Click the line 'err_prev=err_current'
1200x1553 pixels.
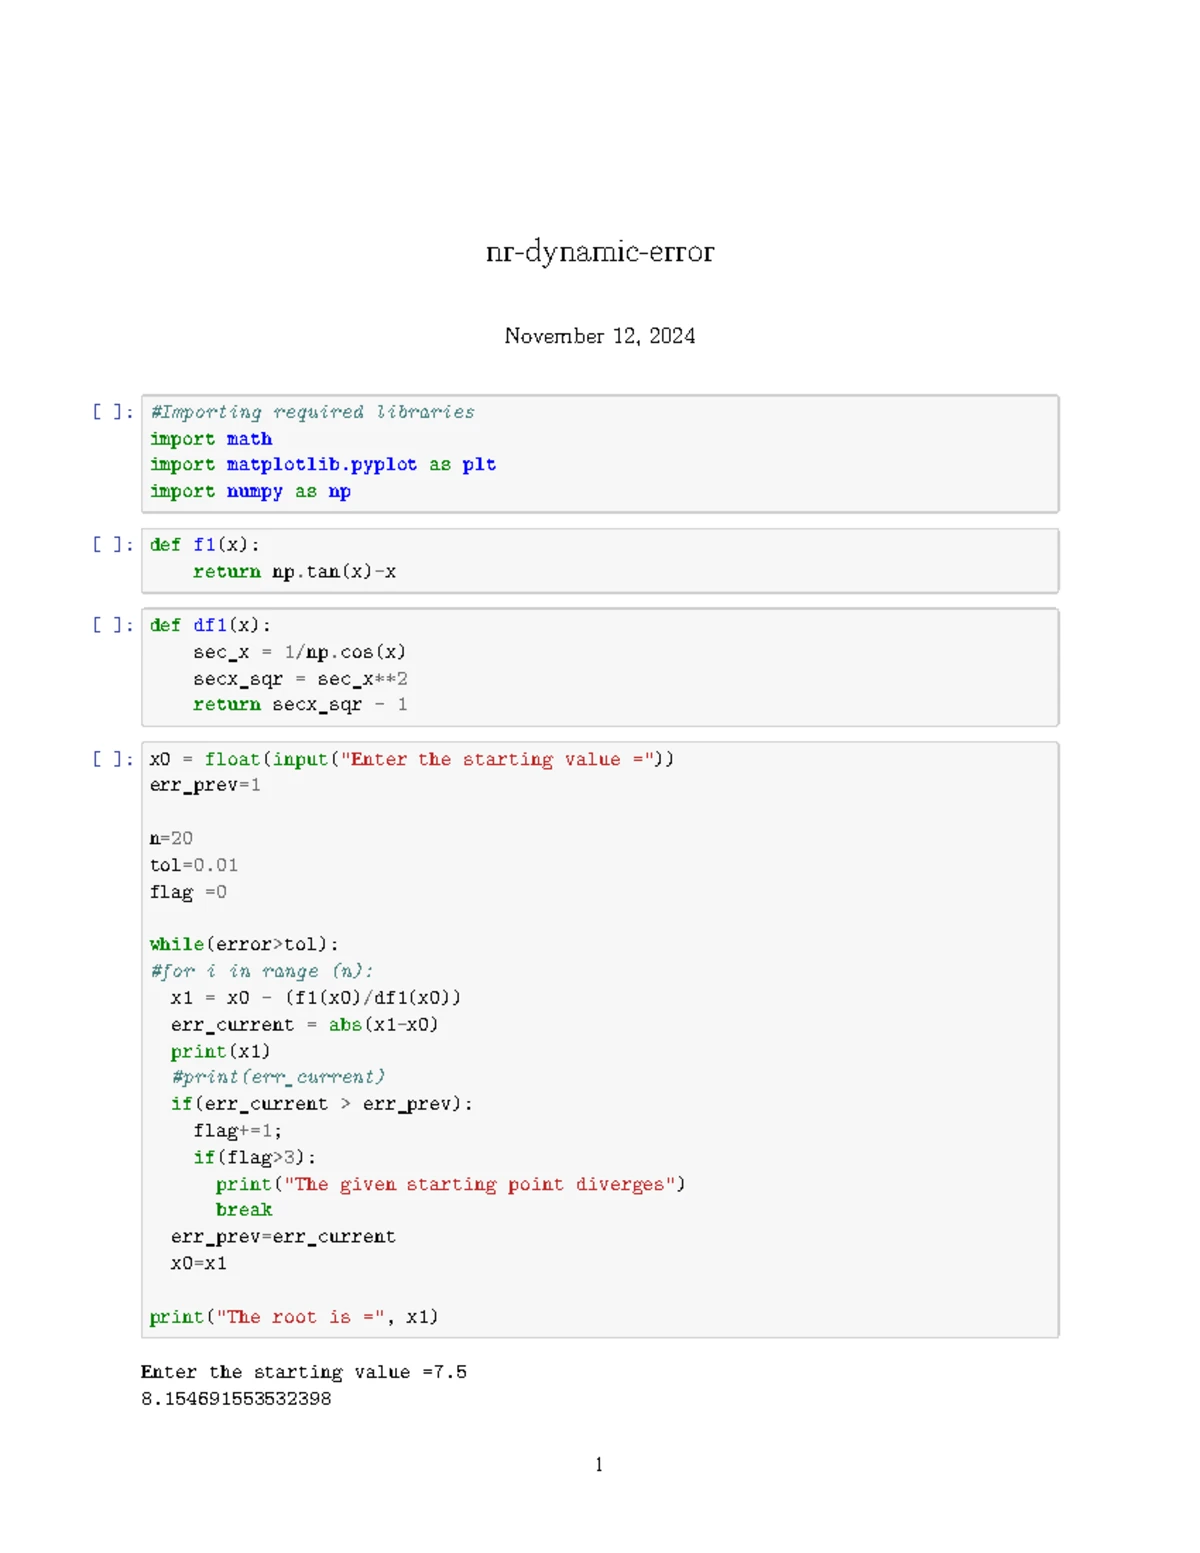tap(283, 1237)
